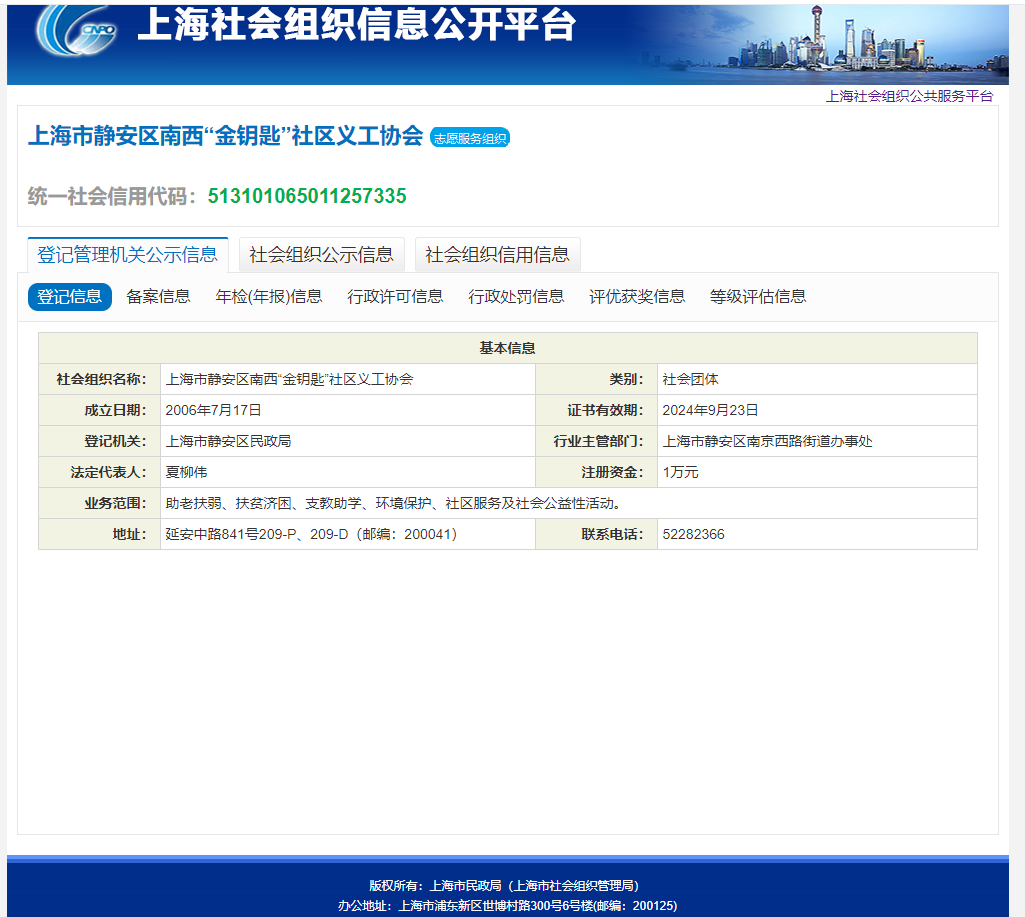This screenshot has width=1025, height=917.
Task: Open 年检(年报)信息 sub-tab
Action: (x=269, y=296)
